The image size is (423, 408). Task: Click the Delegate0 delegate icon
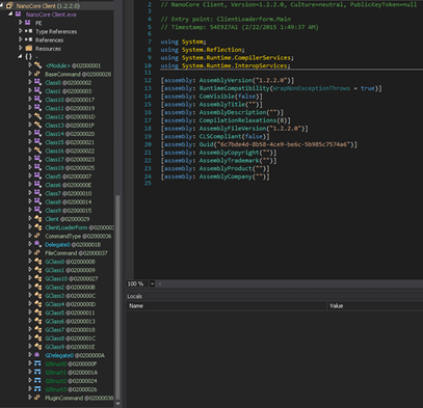(38, 244)
